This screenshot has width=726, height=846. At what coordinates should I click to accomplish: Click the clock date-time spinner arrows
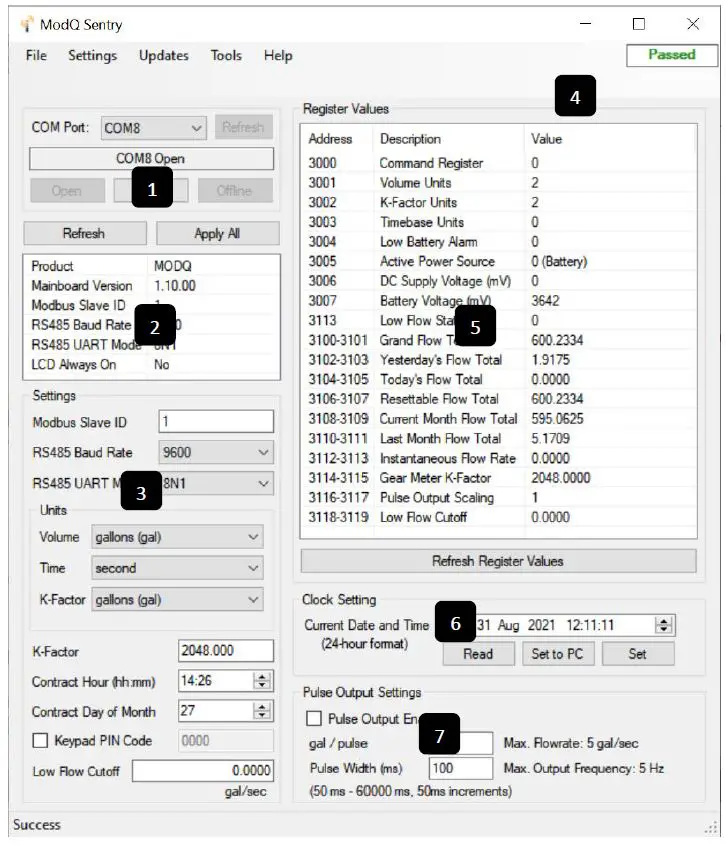(664, 625)
